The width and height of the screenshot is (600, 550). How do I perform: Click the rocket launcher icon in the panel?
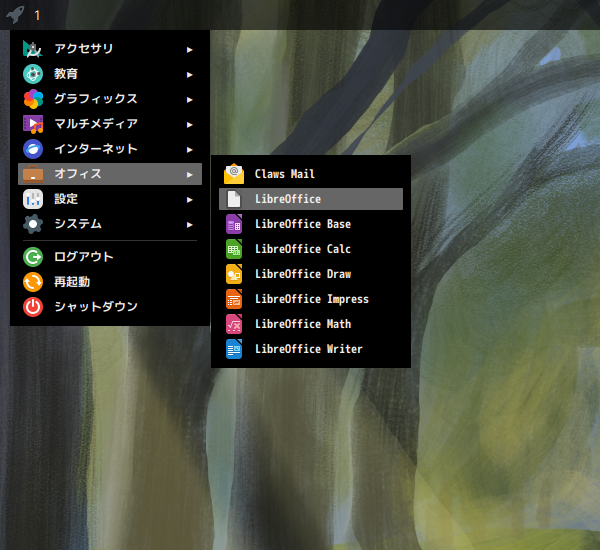point(15,15)
